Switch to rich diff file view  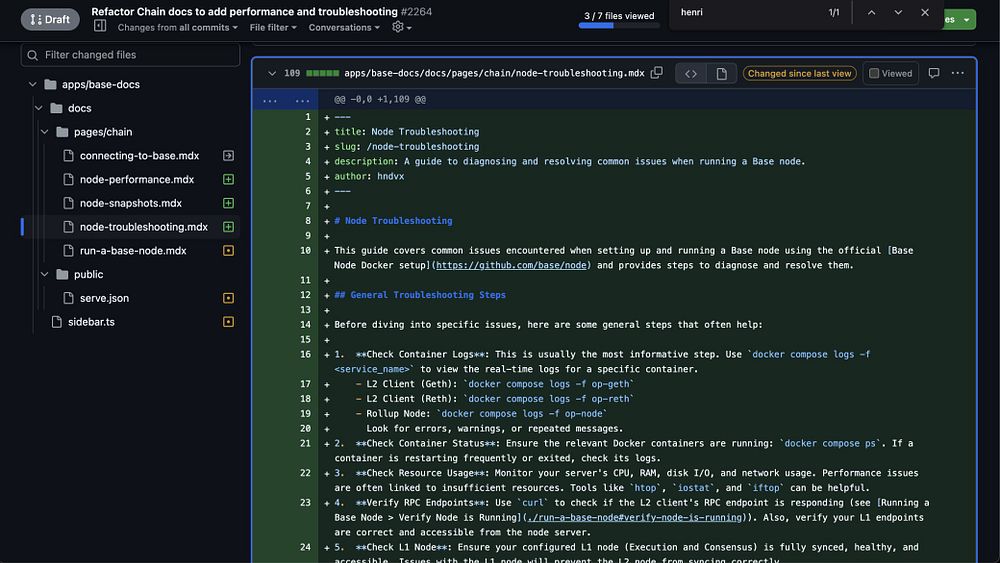721,73
